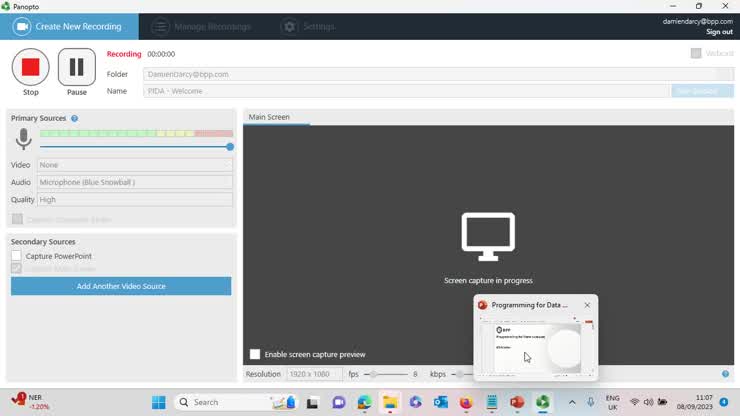This screenshot has width=740, height=416.
Task: Click the microphone tray icon
Action: click(590, 402)
